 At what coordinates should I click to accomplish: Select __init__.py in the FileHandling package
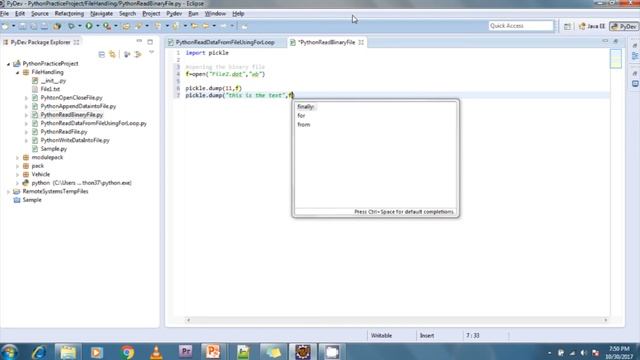pyautogui.click(x=53, y=81)
